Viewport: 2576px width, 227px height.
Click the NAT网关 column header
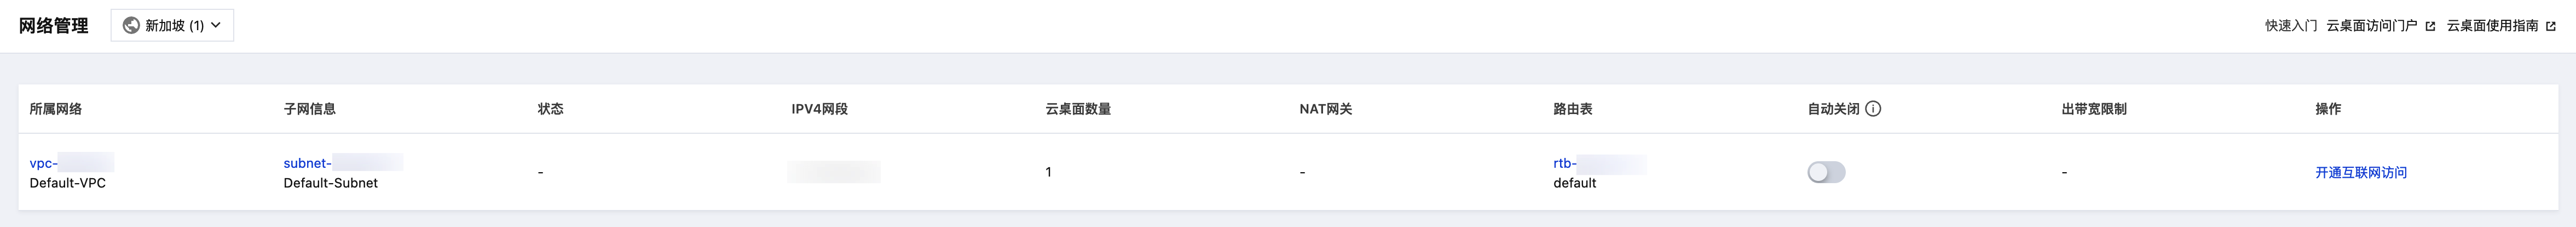(x=1325, y=109)
